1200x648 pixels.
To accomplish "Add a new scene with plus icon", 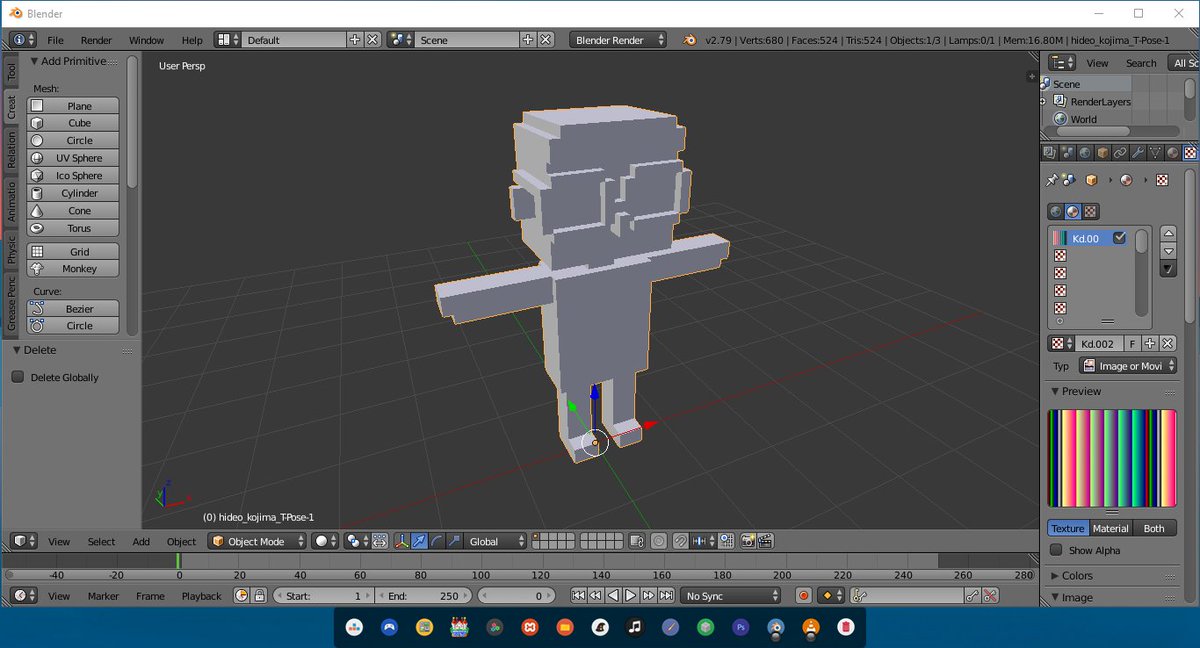I will tap(528, 40).
